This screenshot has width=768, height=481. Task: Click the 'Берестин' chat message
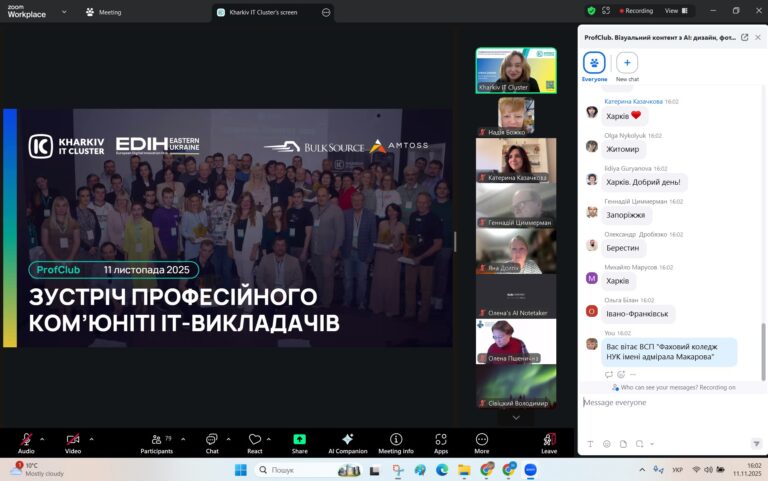point(623,248)
